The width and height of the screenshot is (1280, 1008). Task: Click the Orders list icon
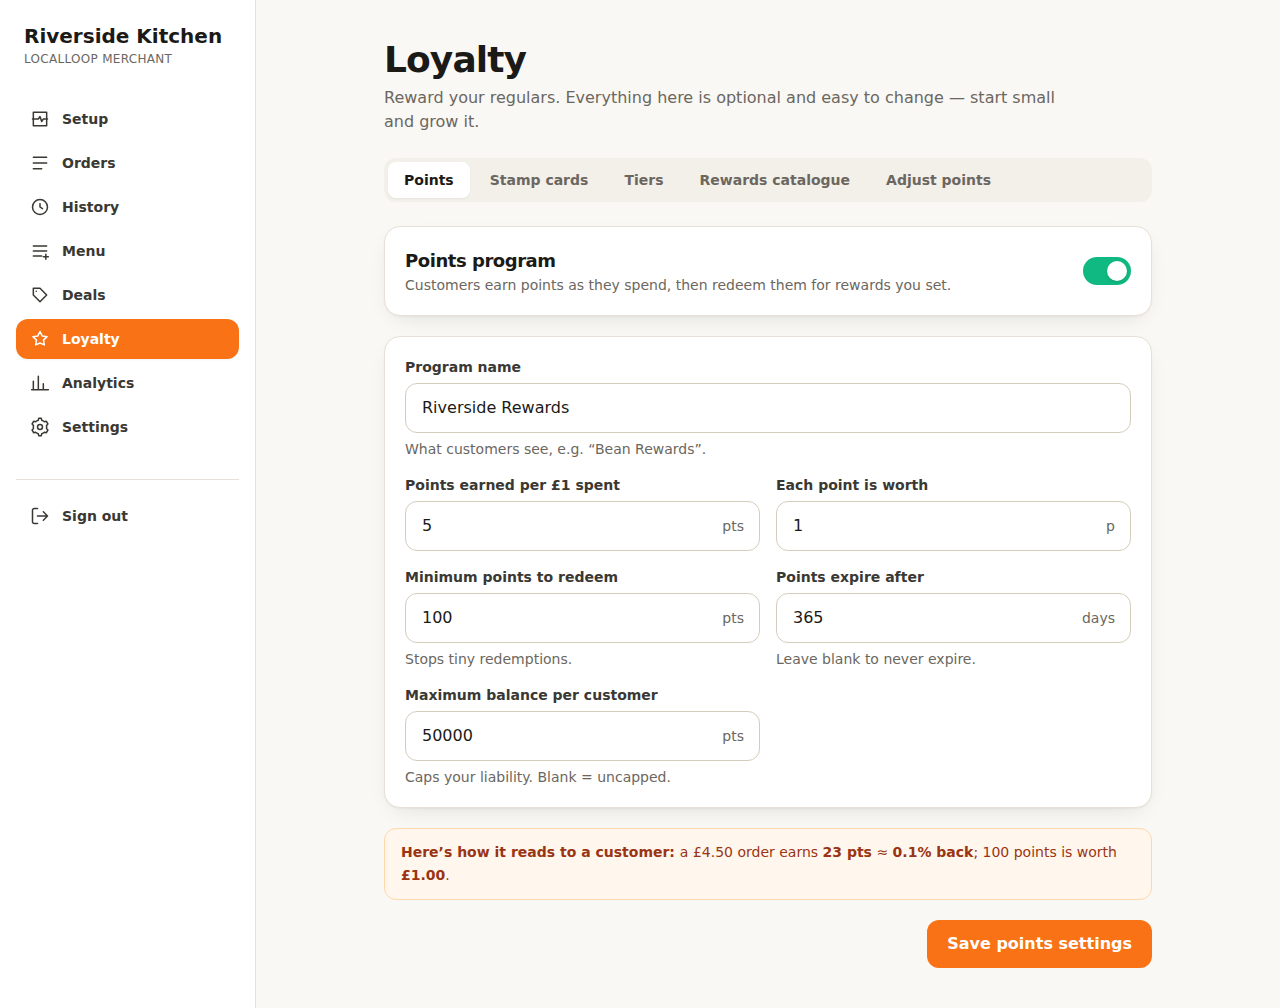click(40, 163)
